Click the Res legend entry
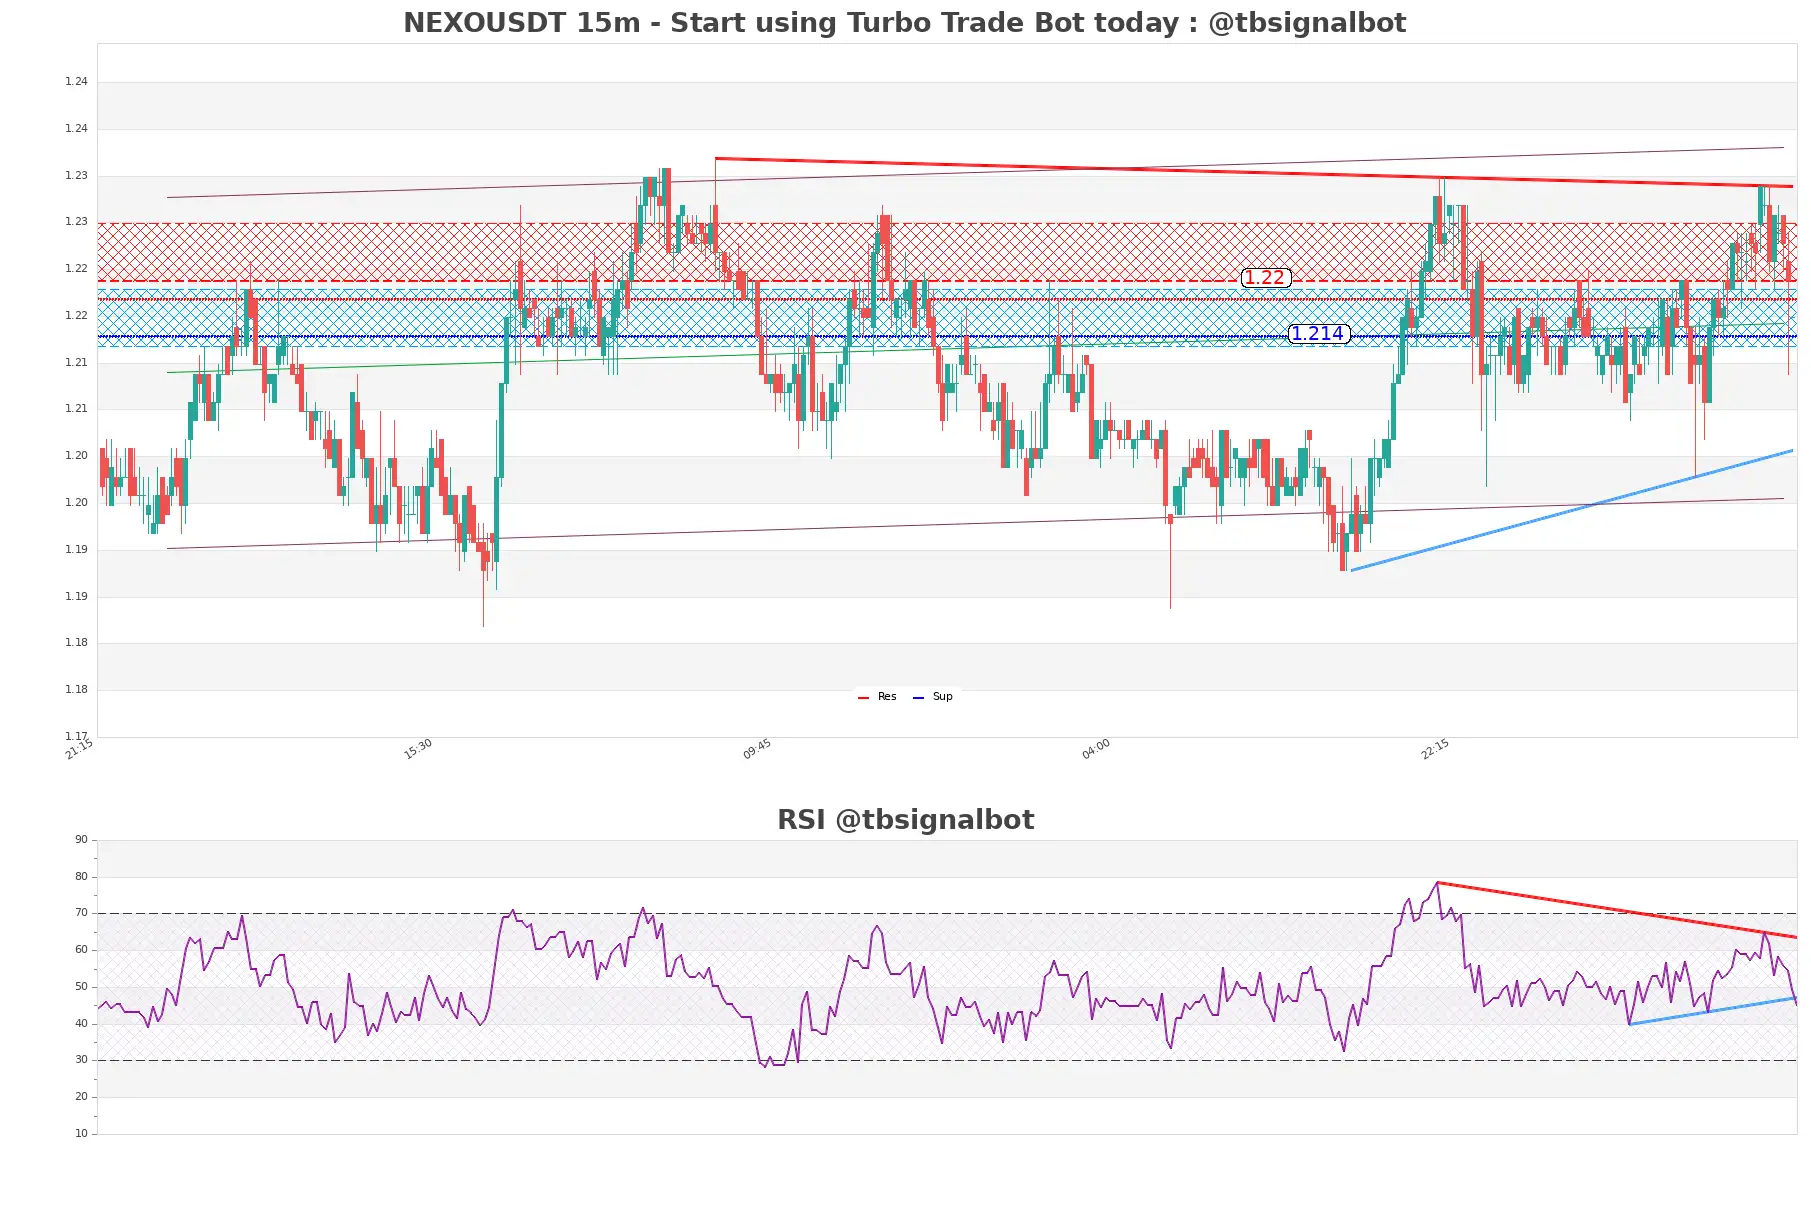The height and width of the screenshot is (1208, 1811). [877, 697]
